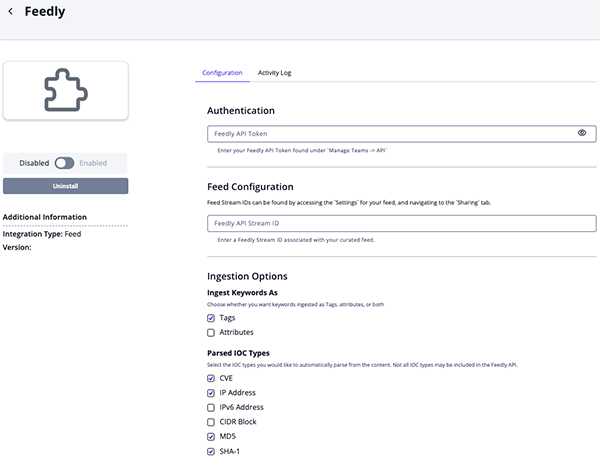Open the Activity Log tab
Screen dimensions: 600x458
pyautogui.click(x=274, y=73)
